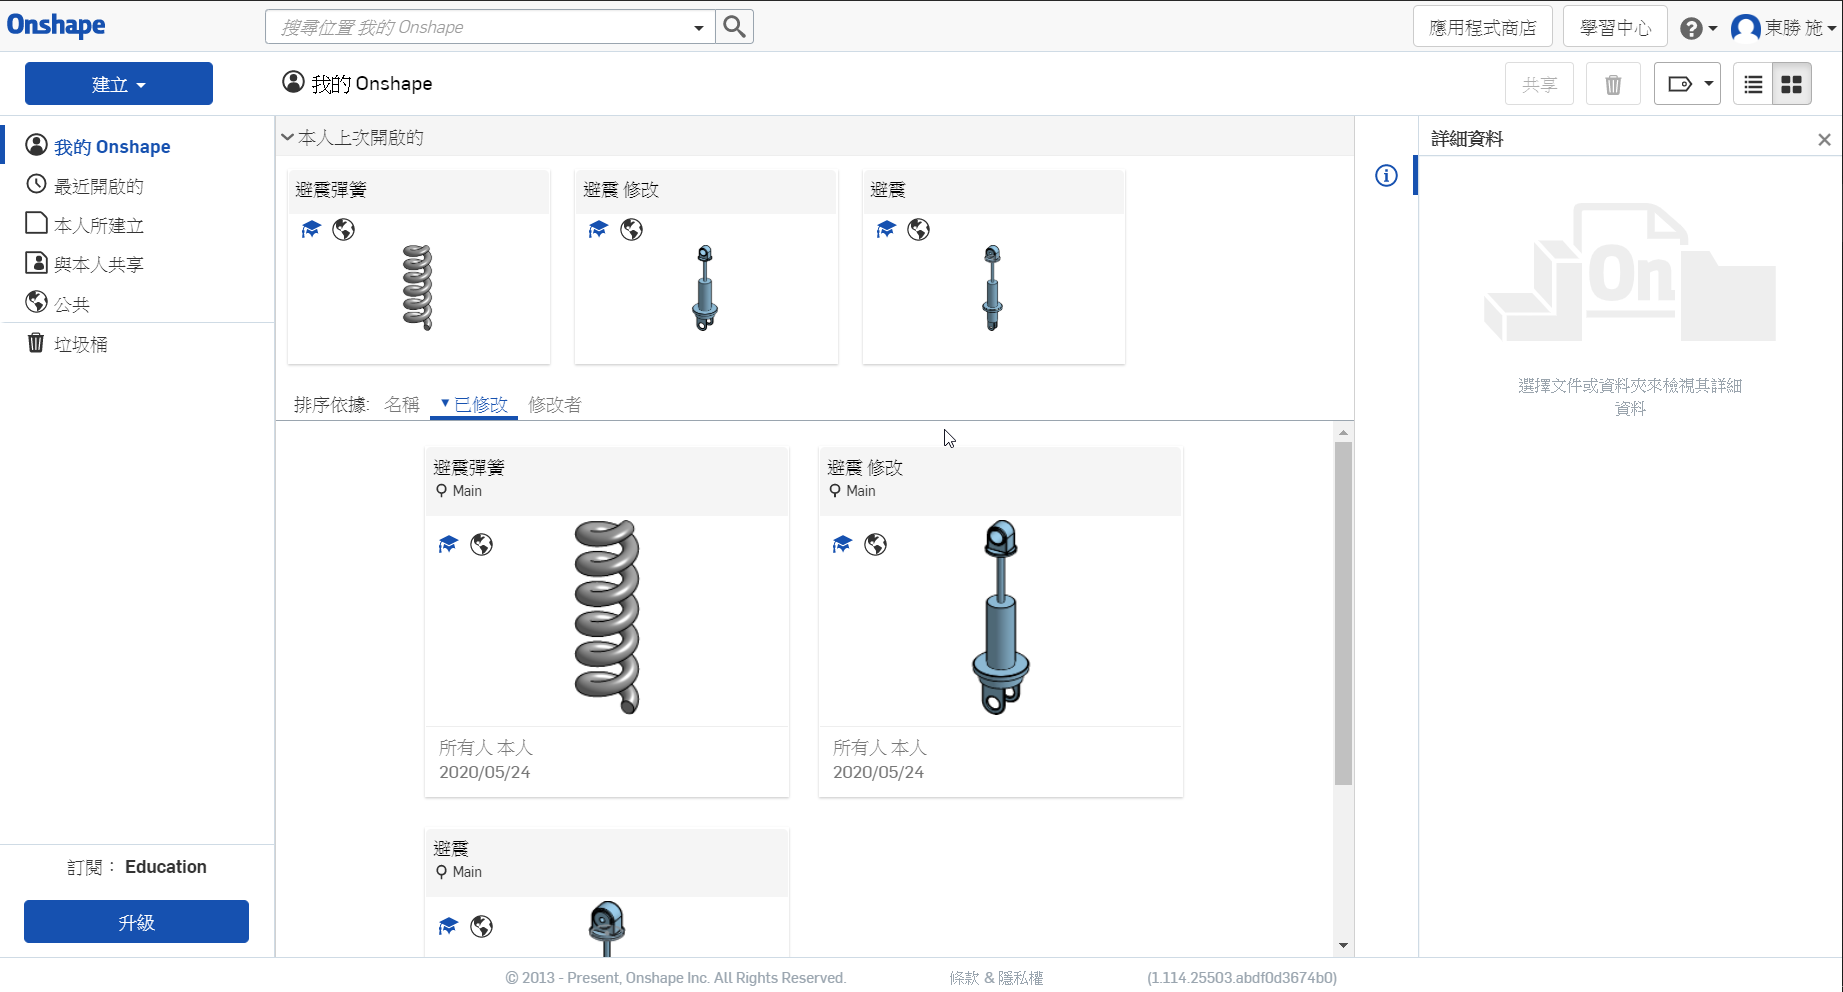Toggle sort by 已修改 direction
The width and height of the screenshot is (1843, 992).
point(474,405)
